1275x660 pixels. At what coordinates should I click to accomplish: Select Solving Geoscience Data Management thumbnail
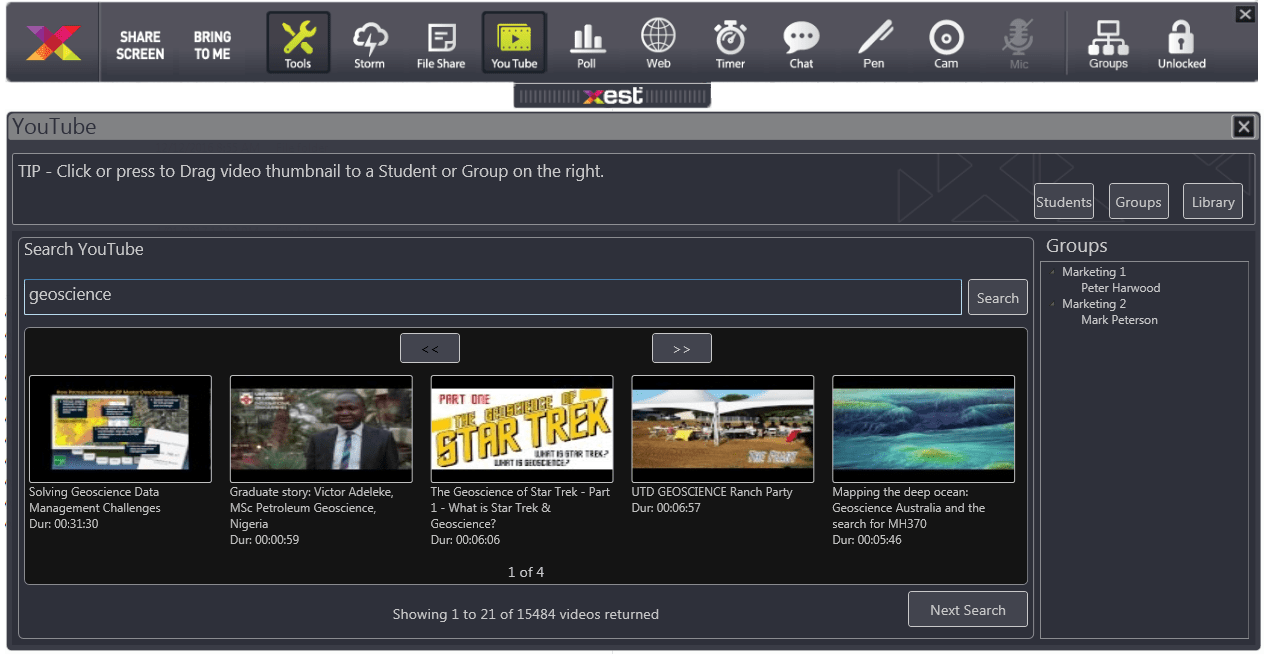(120, 429)
